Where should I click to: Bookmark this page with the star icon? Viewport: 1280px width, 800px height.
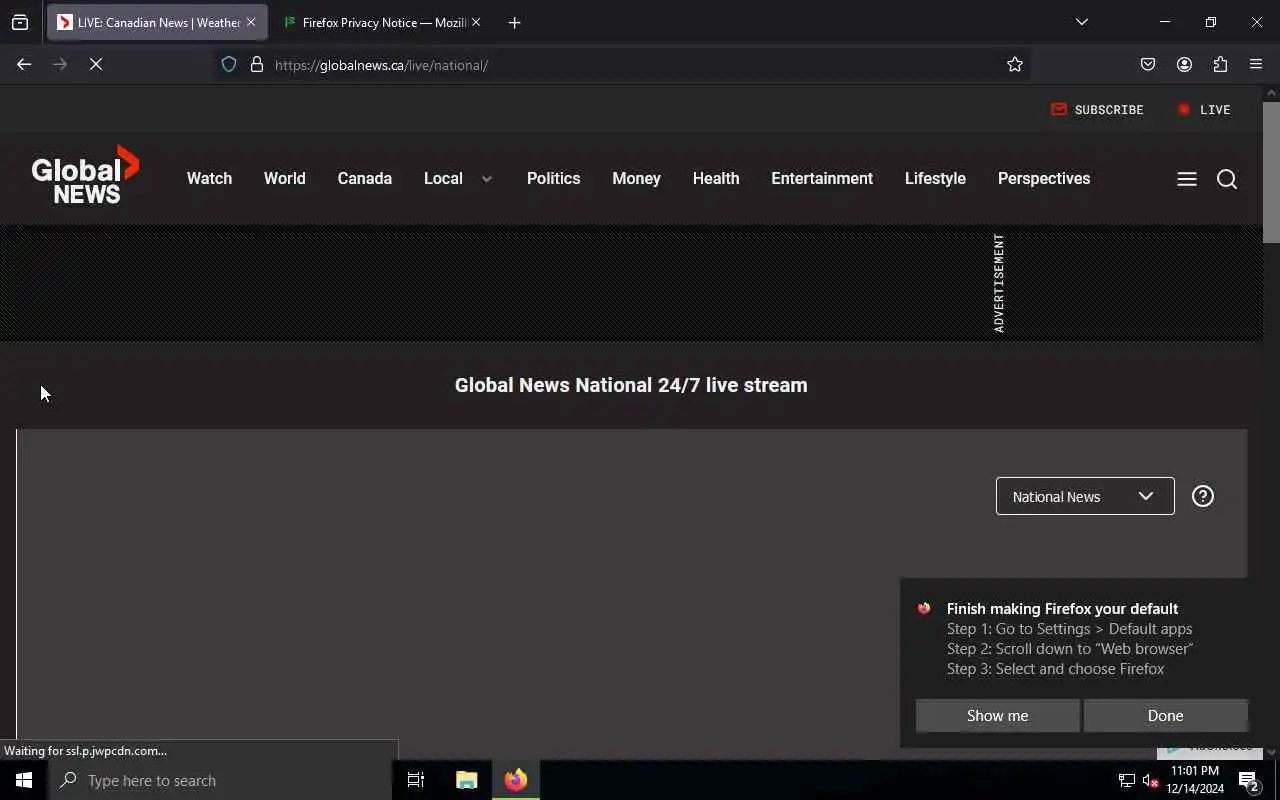point(1015,64)
